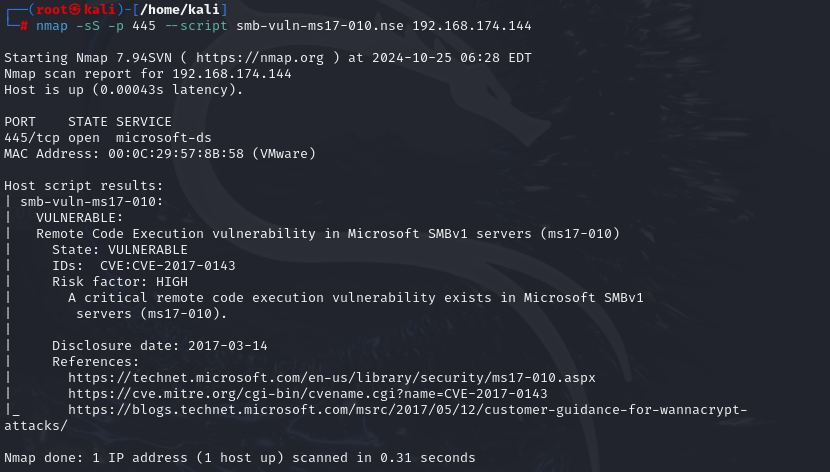Click the technet ms17-010.aspx reference URL

331,377
